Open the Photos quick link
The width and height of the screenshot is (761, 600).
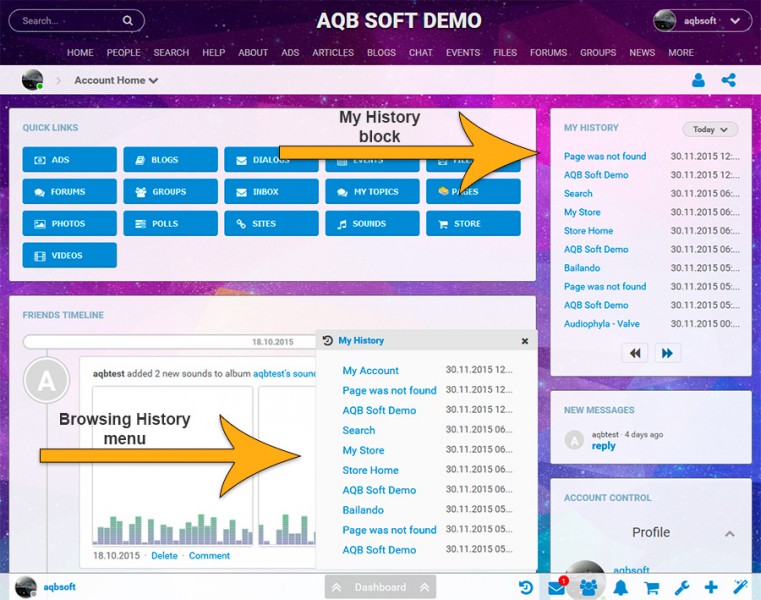pyautogui.click(x=69, y=224)
